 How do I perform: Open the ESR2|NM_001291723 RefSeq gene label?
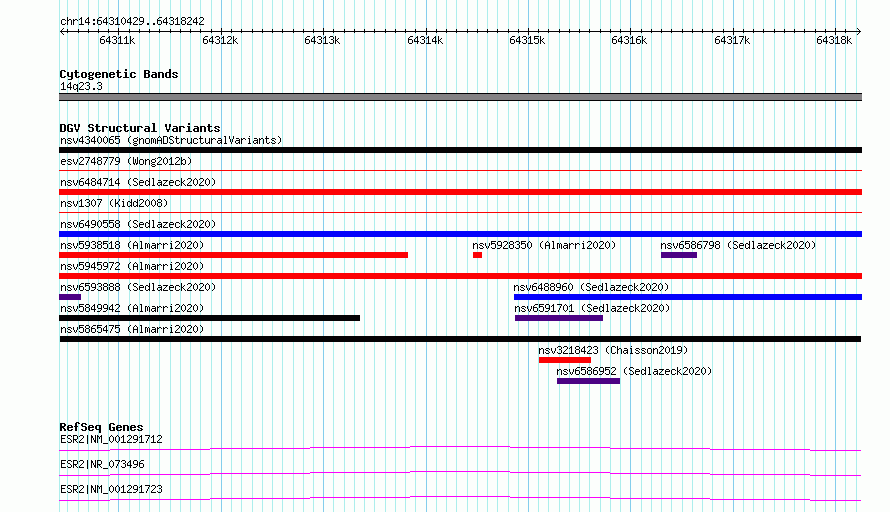click(x=111, y=489)
